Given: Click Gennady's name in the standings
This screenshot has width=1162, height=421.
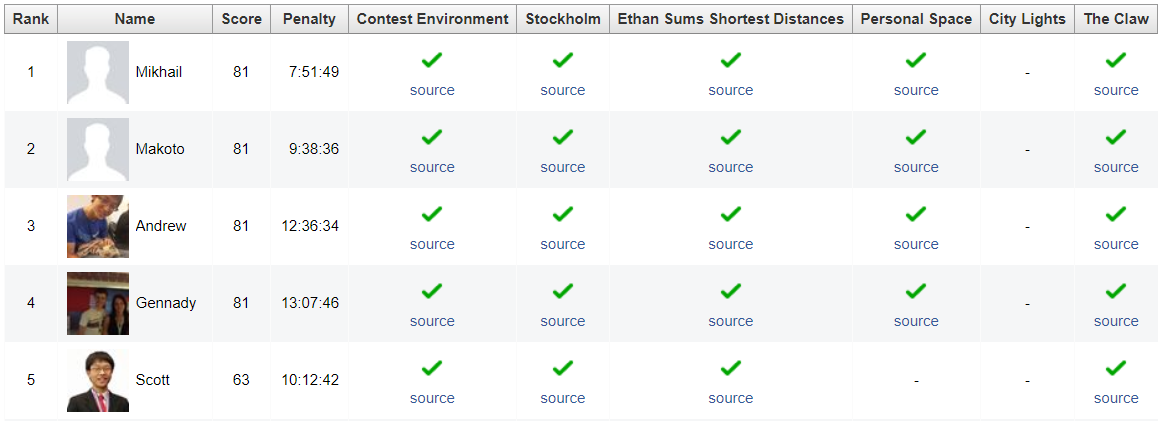Looking at the screenshot, I should [x=166, y=303].
